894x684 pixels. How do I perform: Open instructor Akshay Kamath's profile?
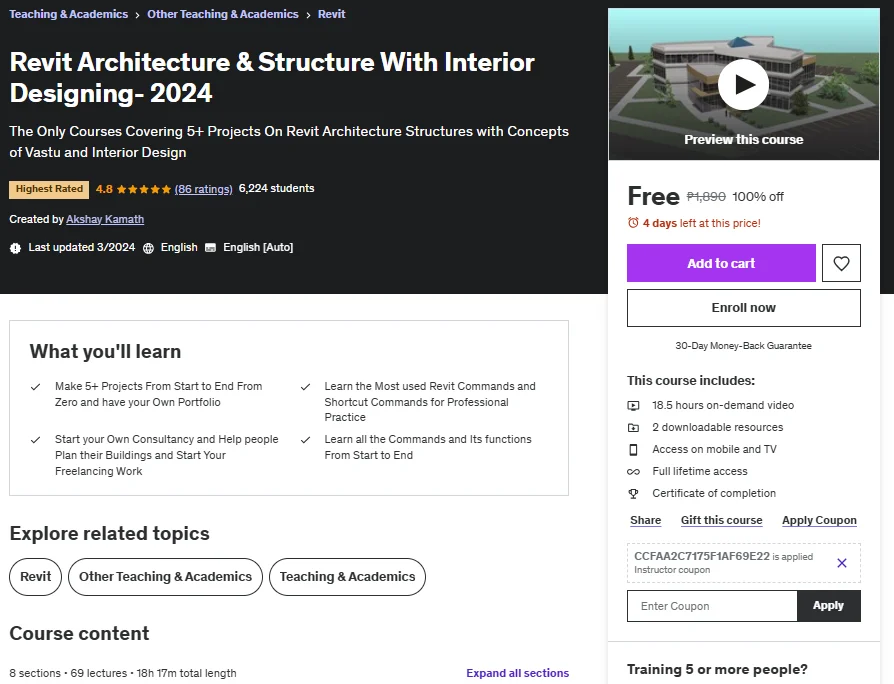coord(105,219)
